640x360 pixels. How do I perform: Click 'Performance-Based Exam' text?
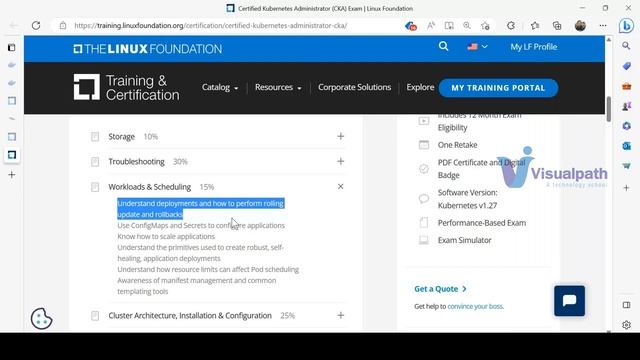pyautogui.click(x=482, y=223)
